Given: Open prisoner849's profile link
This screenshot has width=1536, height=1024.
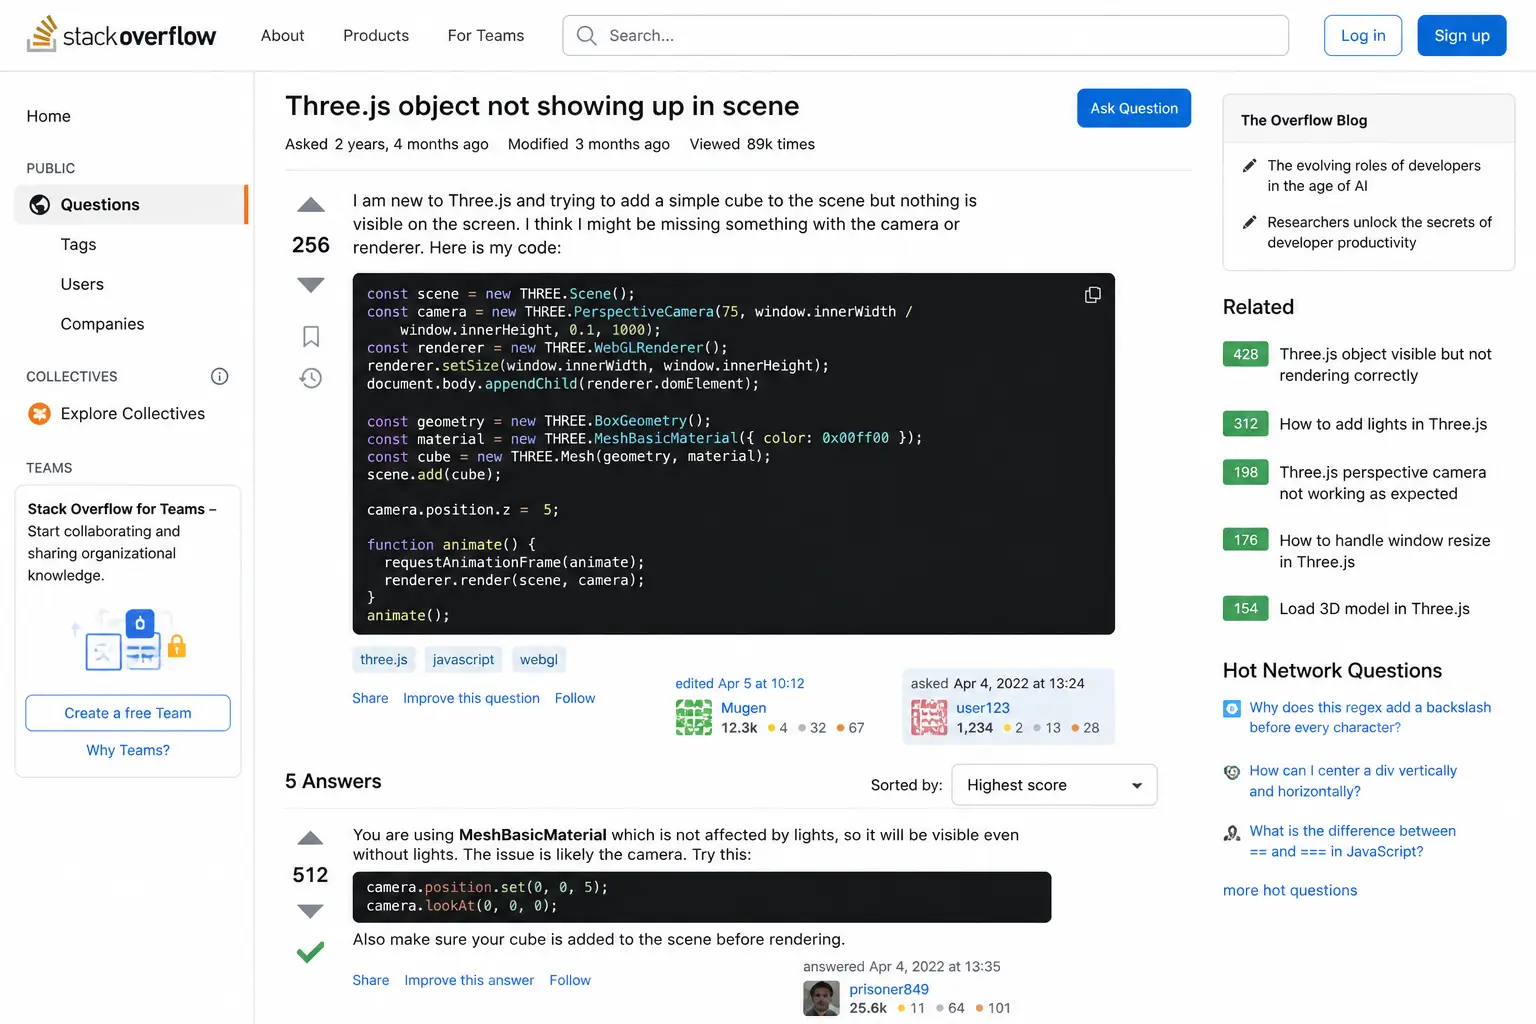Looking at the screenshot, I should tap(889, 990).
